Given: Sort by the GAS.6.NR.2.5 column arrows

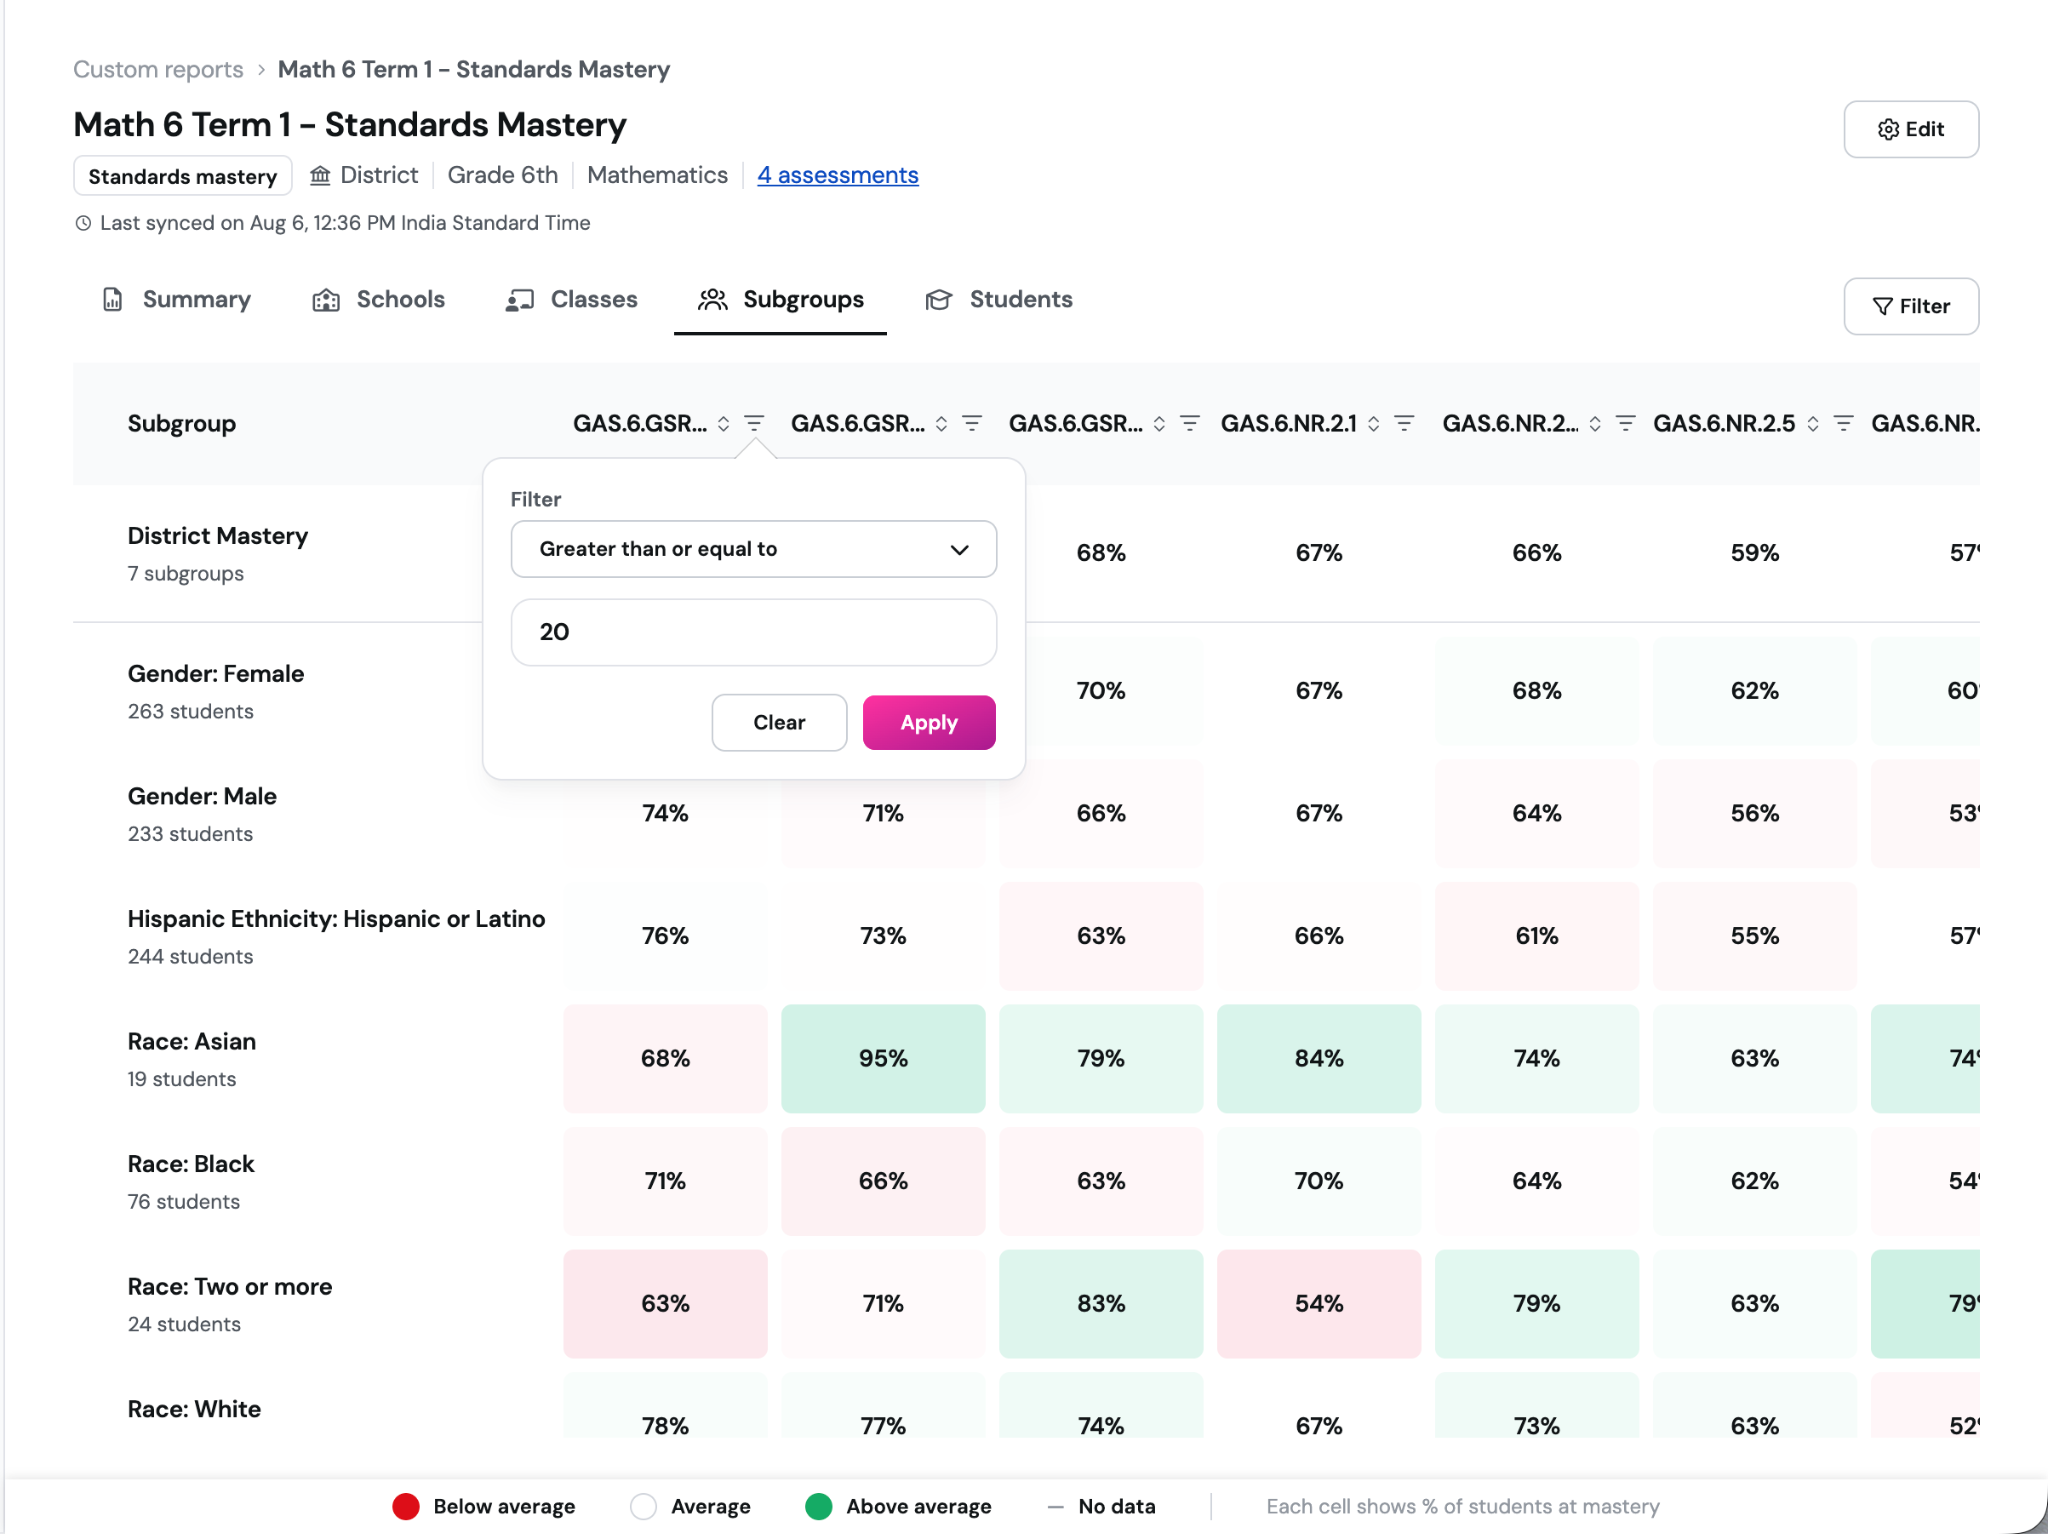Looking at the screenshot, I should click(x=1813, y=423).
